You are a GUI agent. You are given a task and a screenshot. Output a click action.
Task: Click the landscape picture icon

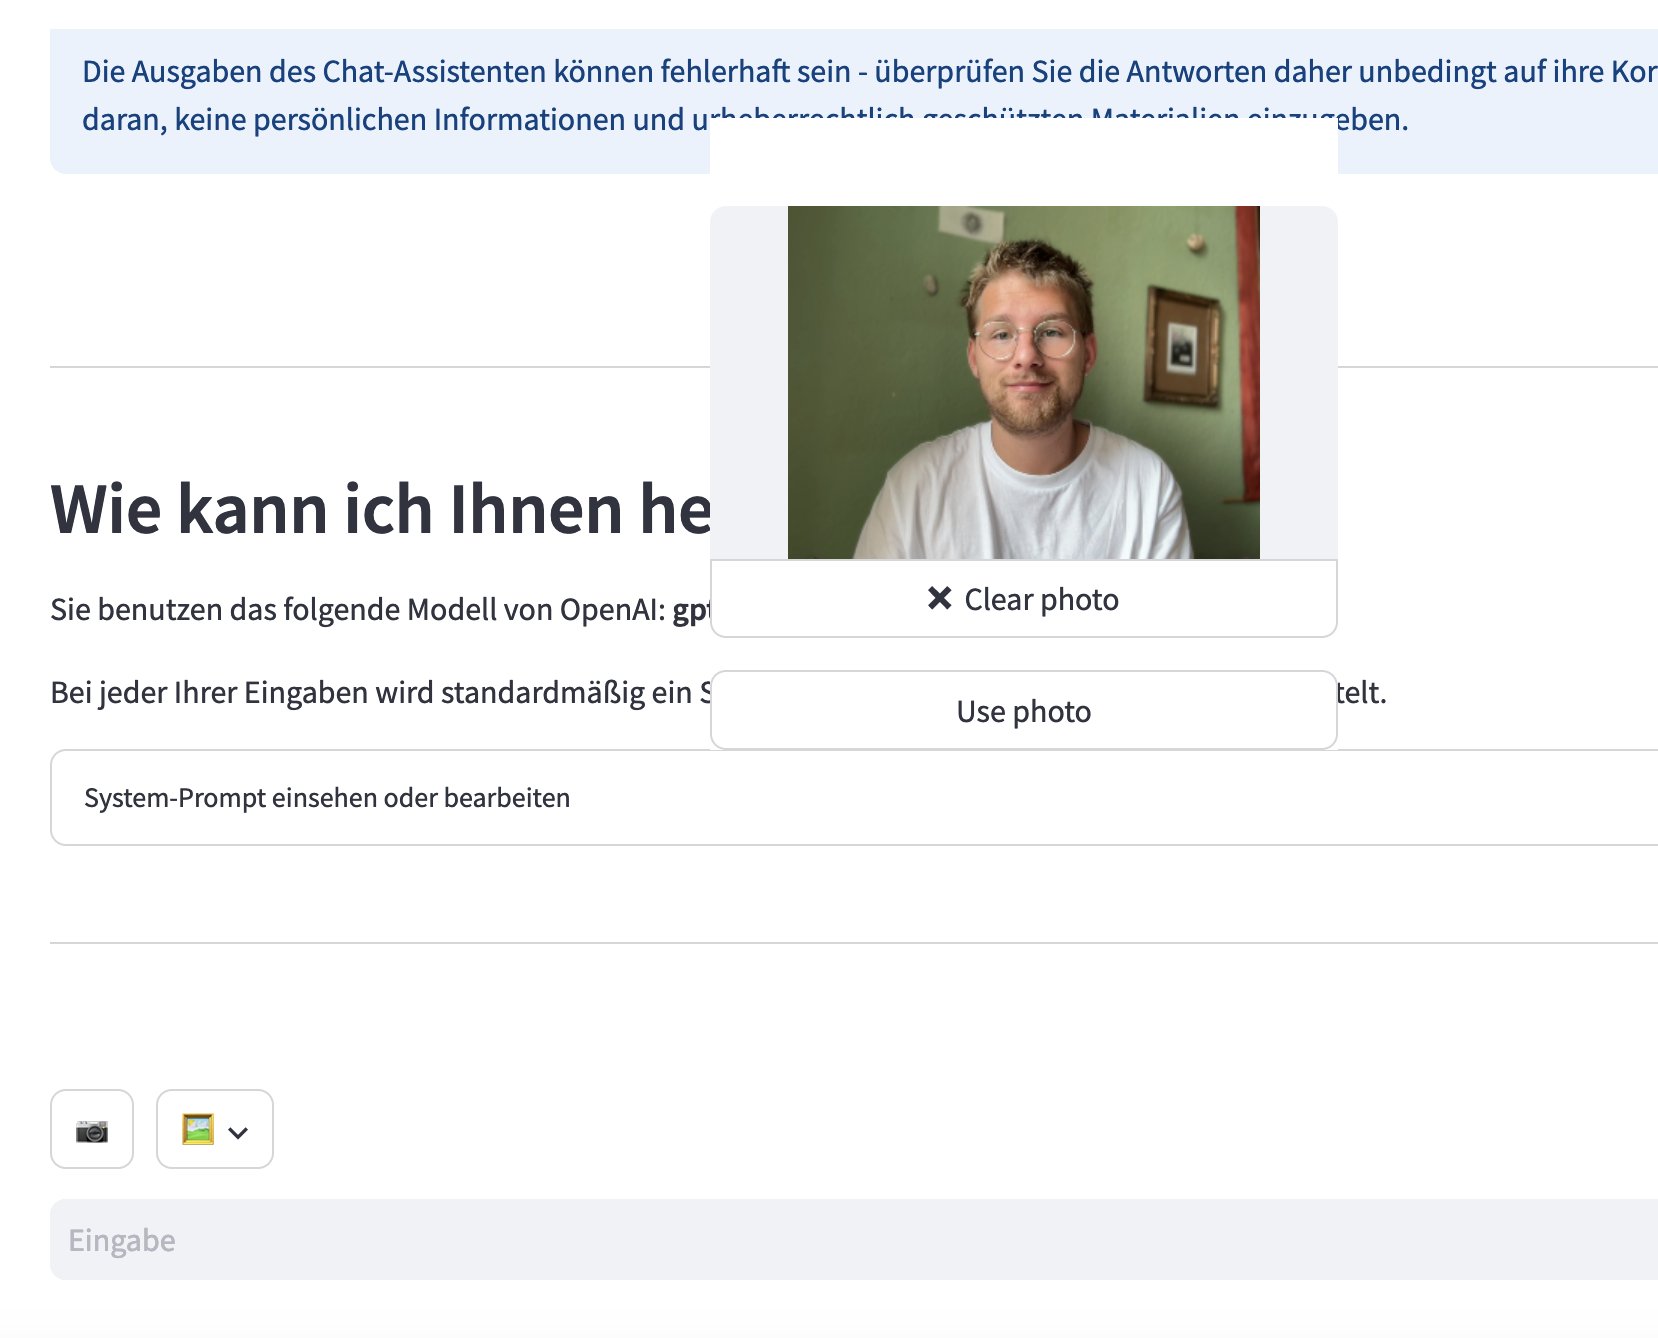[x=198, y=1129]
